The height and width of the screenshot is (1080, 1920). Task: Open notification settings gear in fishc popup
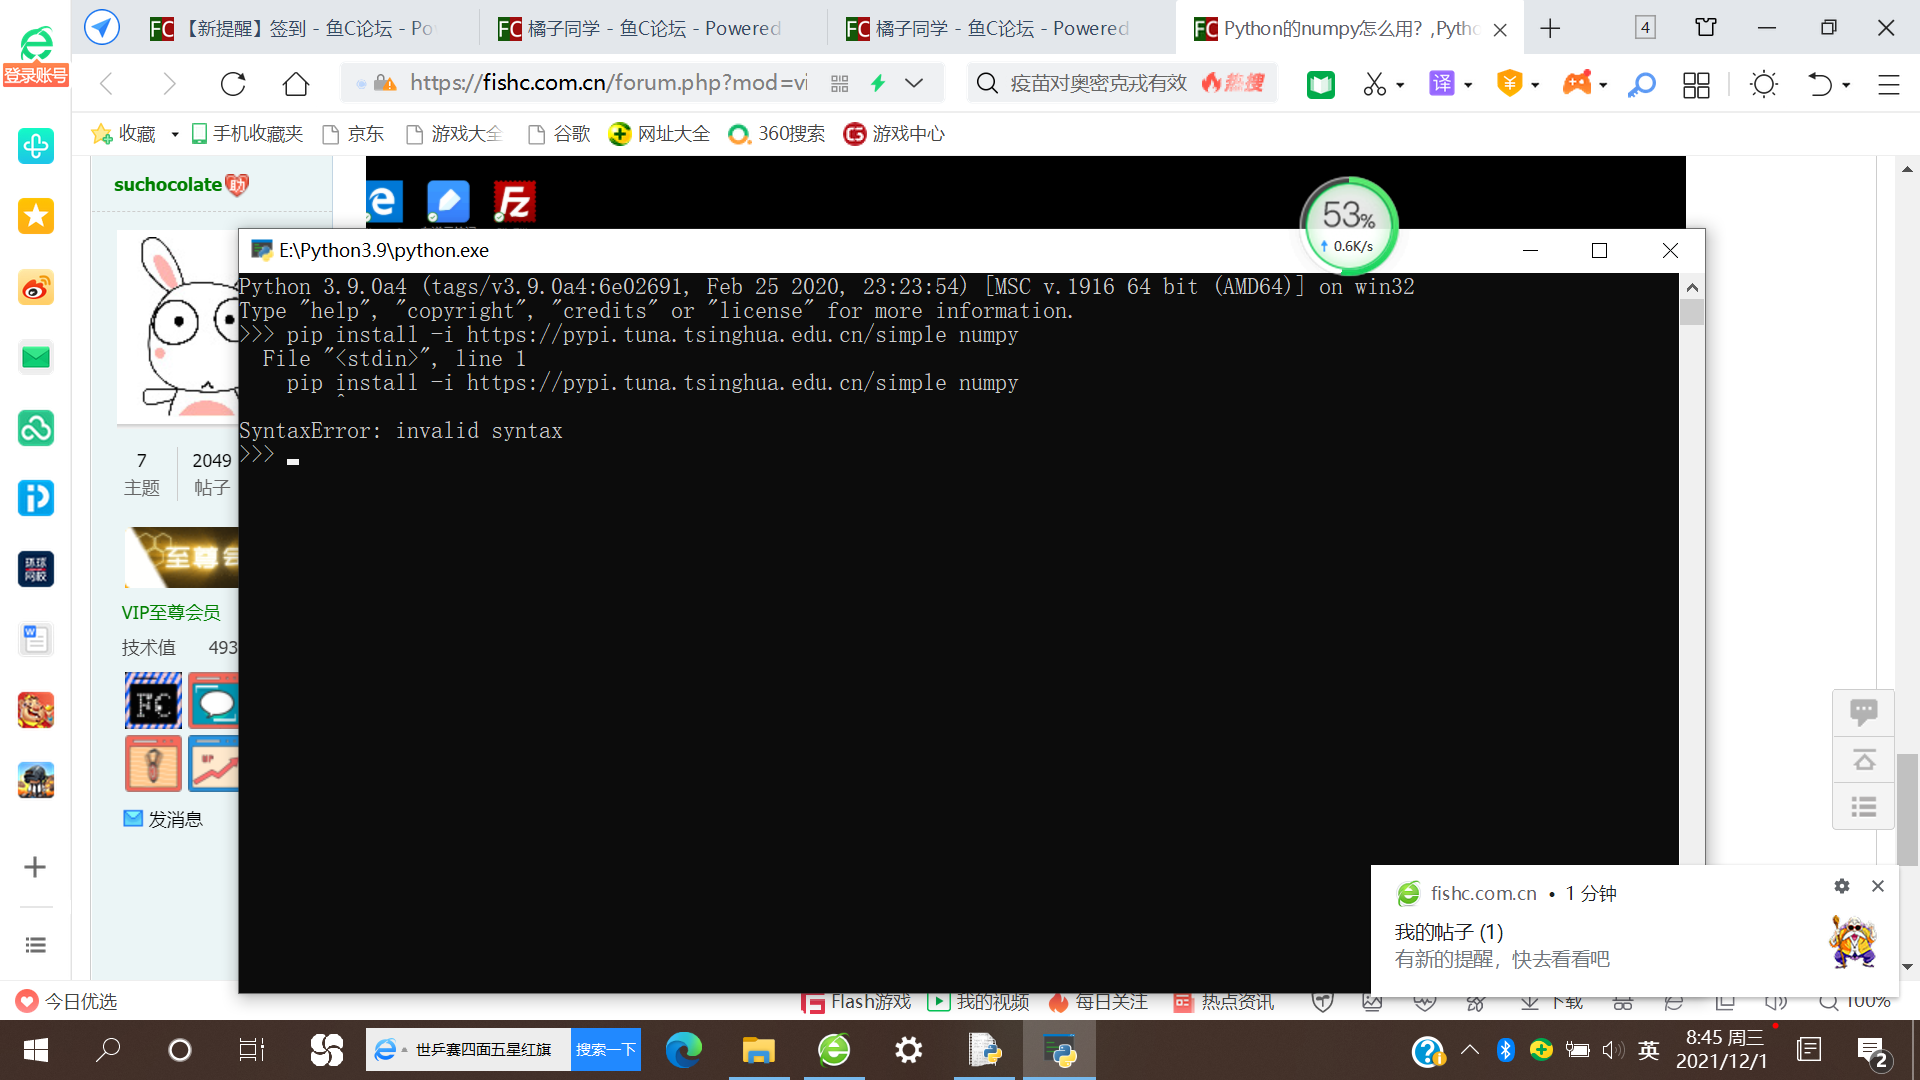click(x=1842, y=886)
